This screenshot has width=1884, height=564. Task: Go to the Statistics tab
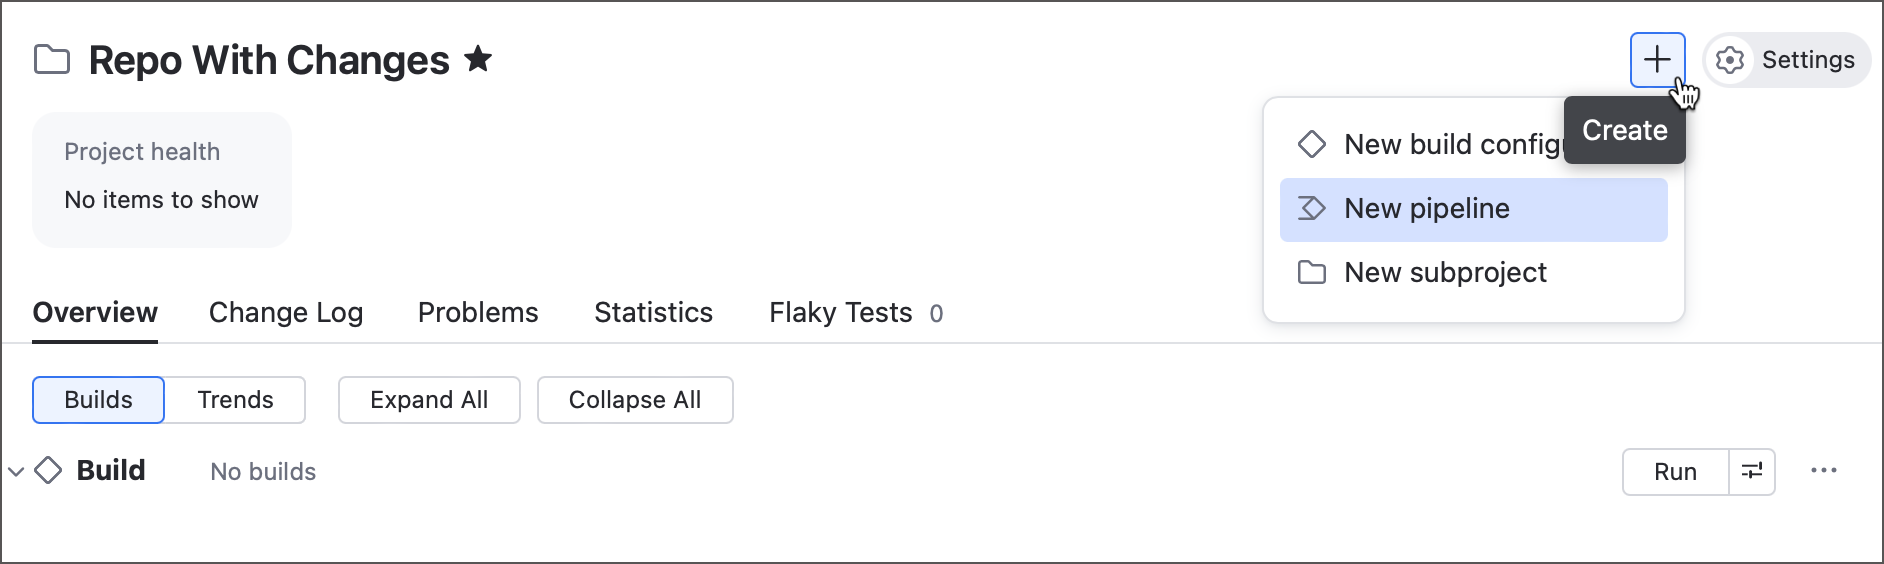click(653, 313)
